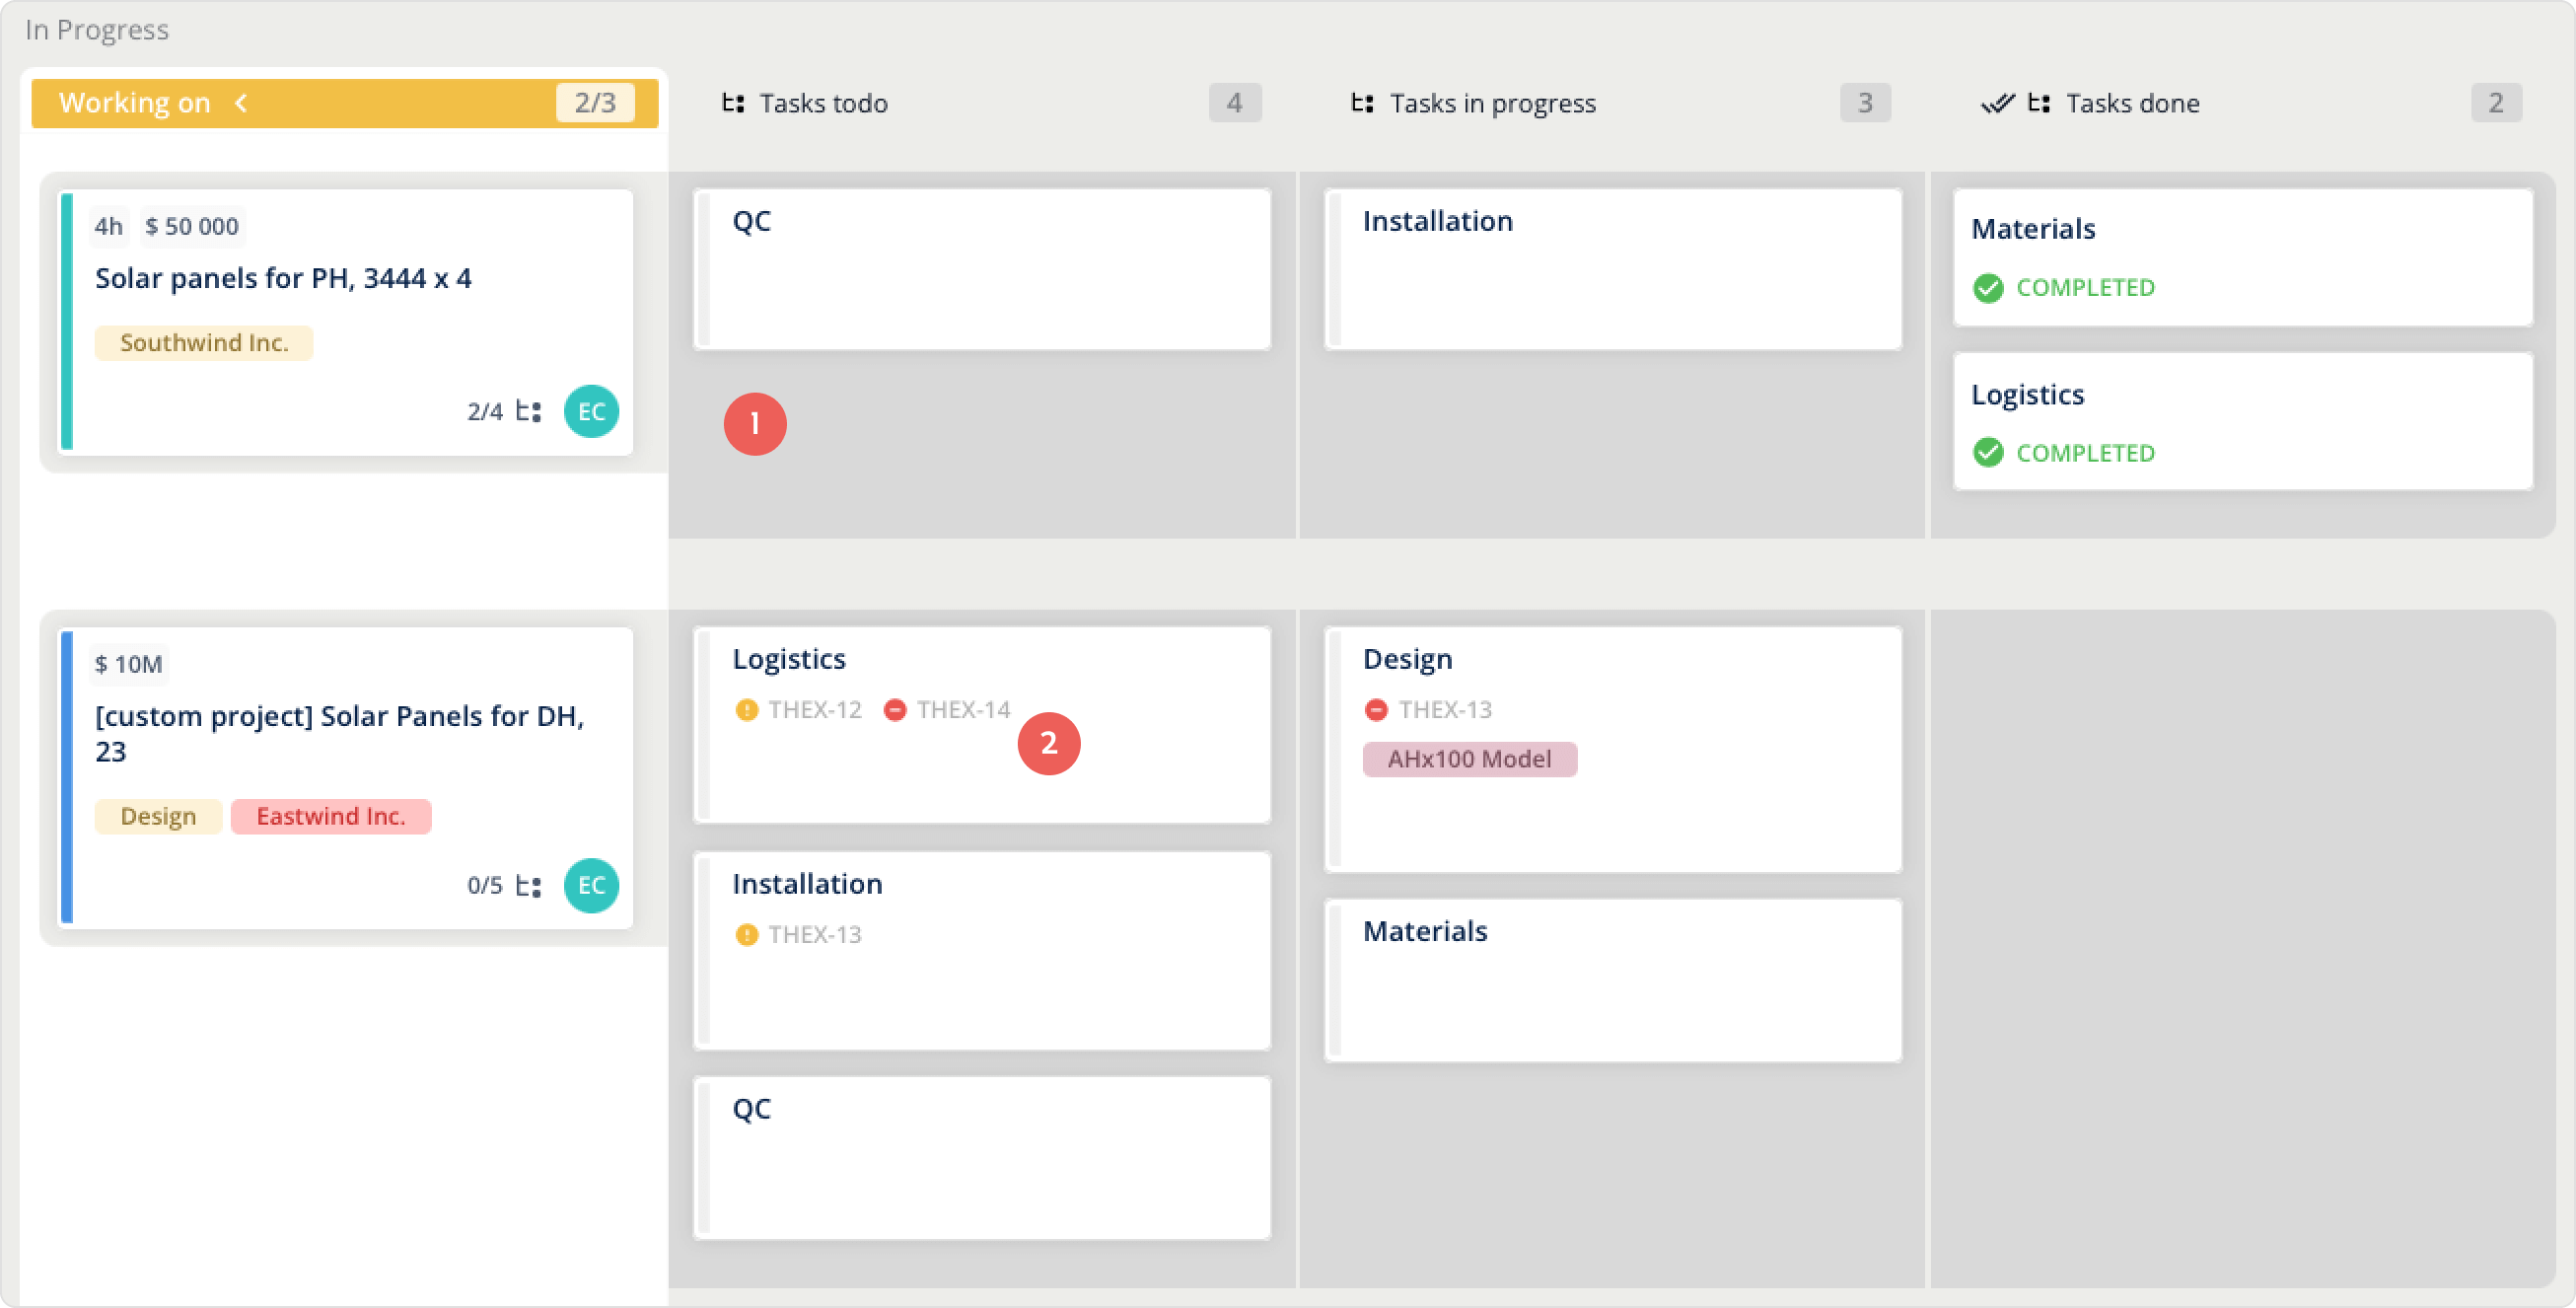The width and height of the screenshot is (2576, 1308).
Task: Click the red blocked icon beside THEX-14
Action: tap(895, 710)
